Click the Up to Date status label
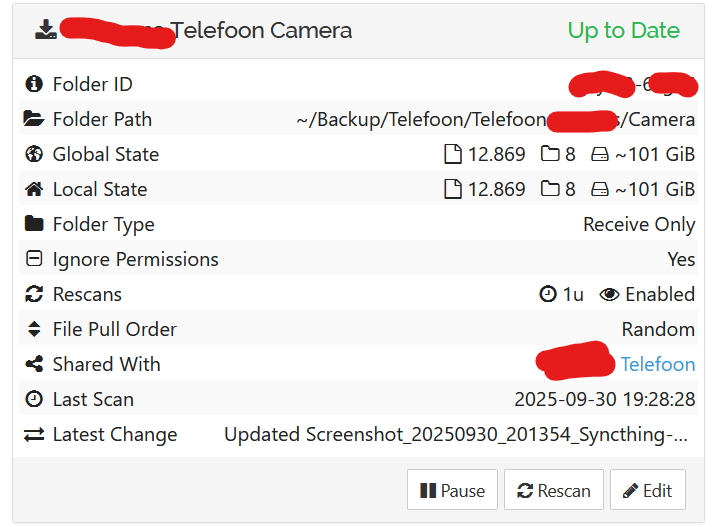 623,30
